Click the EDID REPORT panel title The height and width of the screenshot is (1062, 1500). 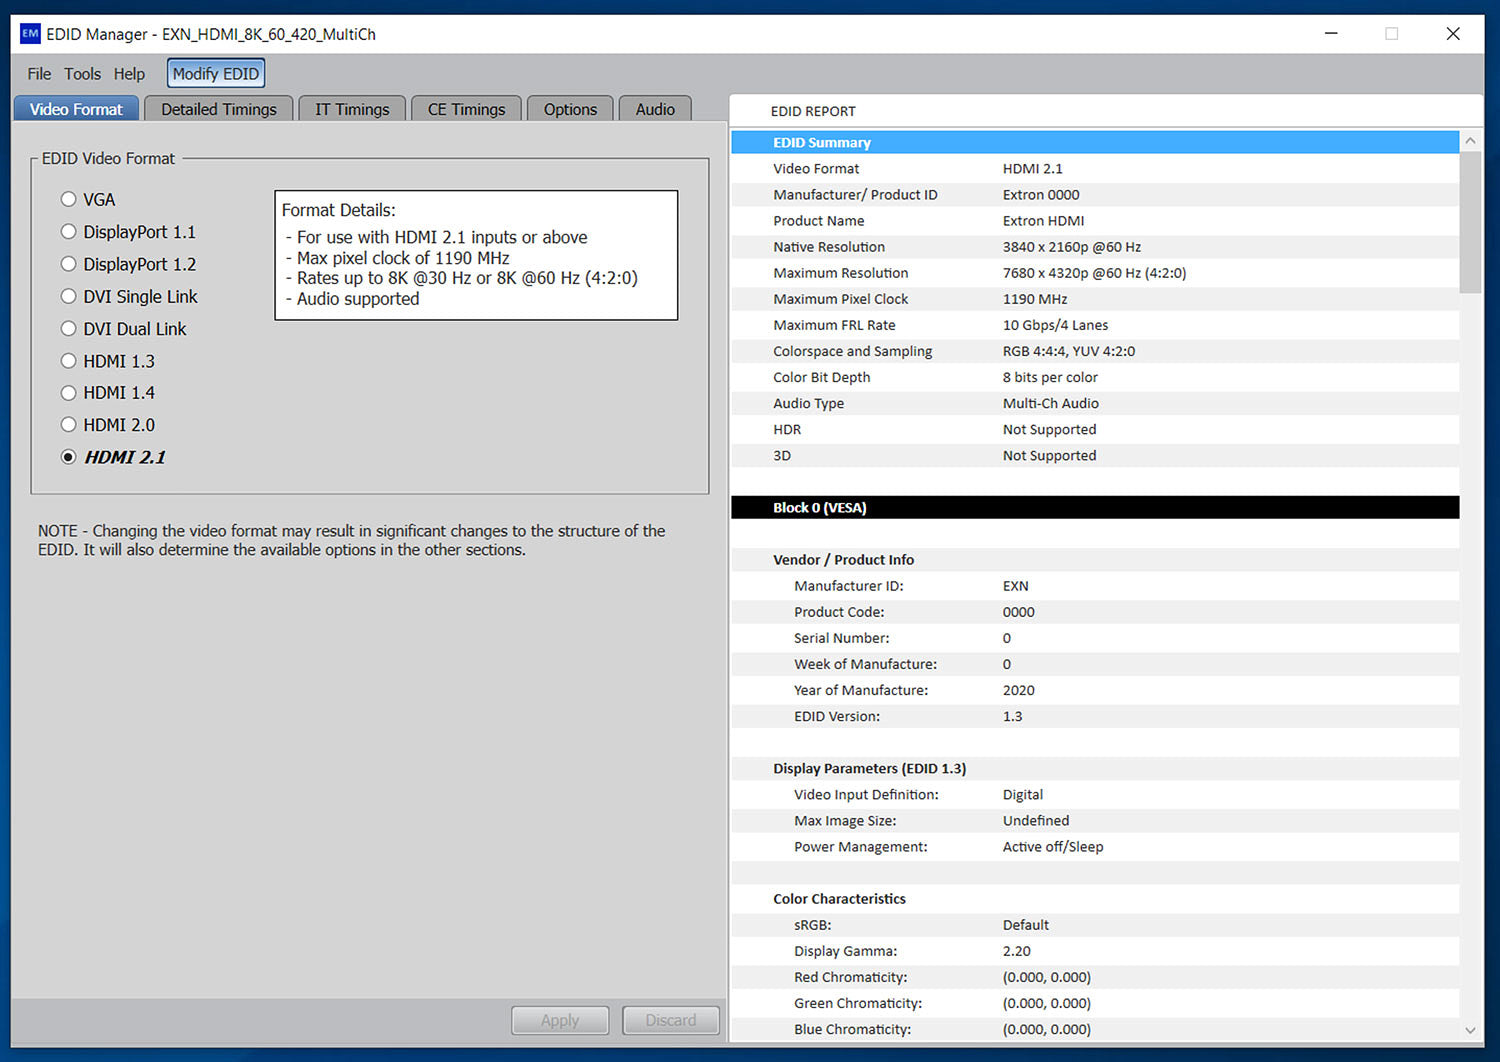[x=813, y=111]
